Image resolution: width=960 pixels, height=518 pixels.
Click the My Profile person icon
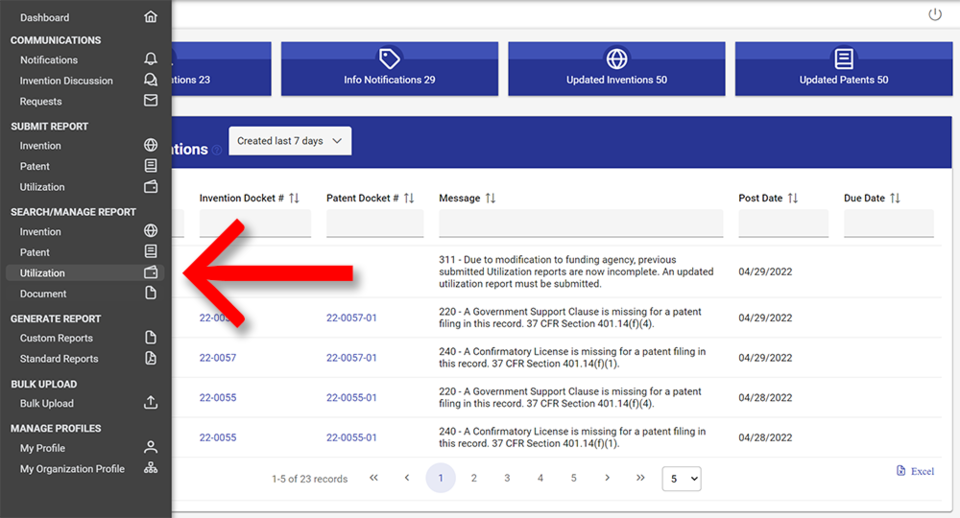(x=150, y=448)
